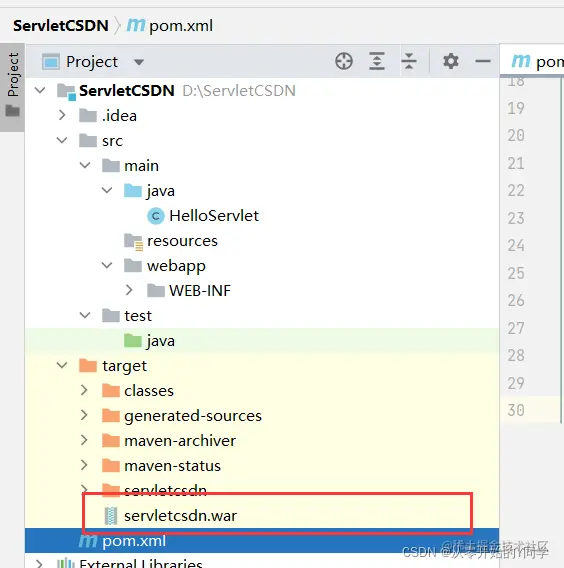564x568 pixels.
Task: Collapse the webapp folder
Action: pos(107,265)
